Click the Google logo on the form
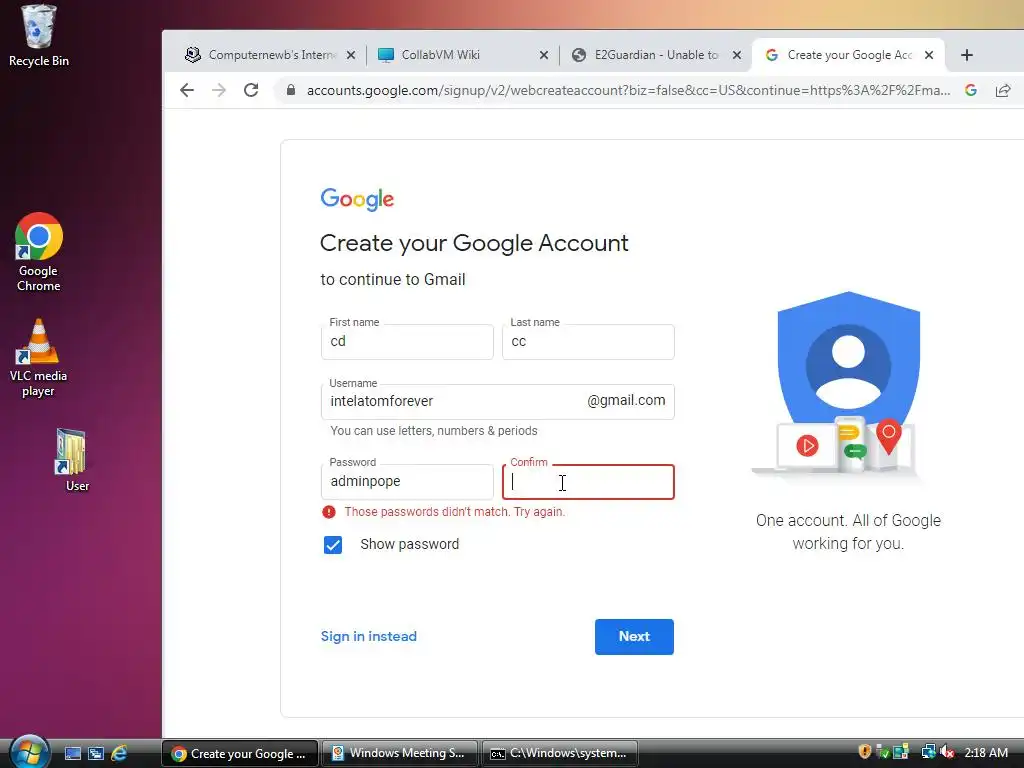This screenshot has height=768, width=1024. 357,199
